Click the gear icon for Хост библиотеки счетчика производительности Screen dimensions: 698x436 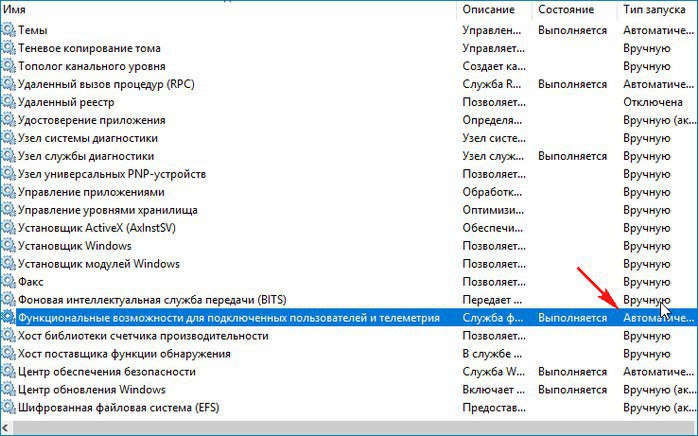8,336
